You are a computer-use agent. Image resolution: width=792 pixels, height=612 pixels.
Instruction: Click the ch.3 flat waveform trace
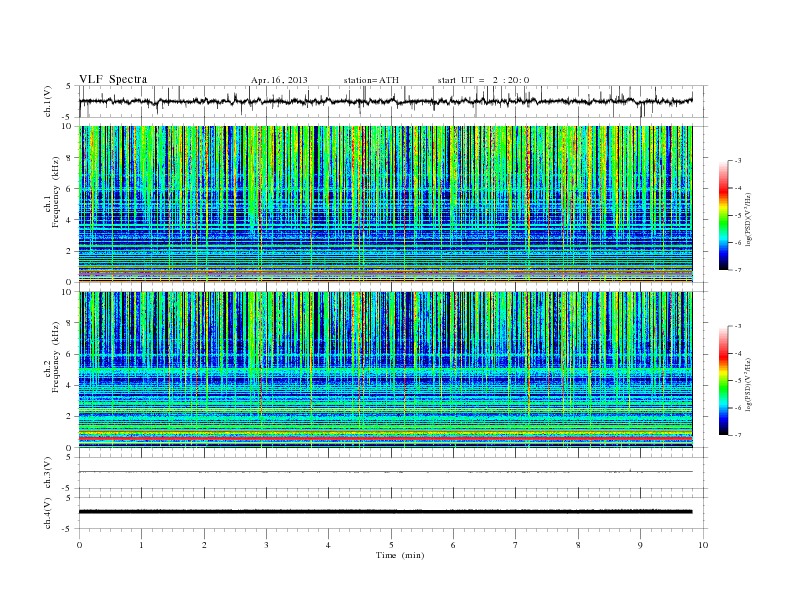pyautogui.click(x=385, y=472)
